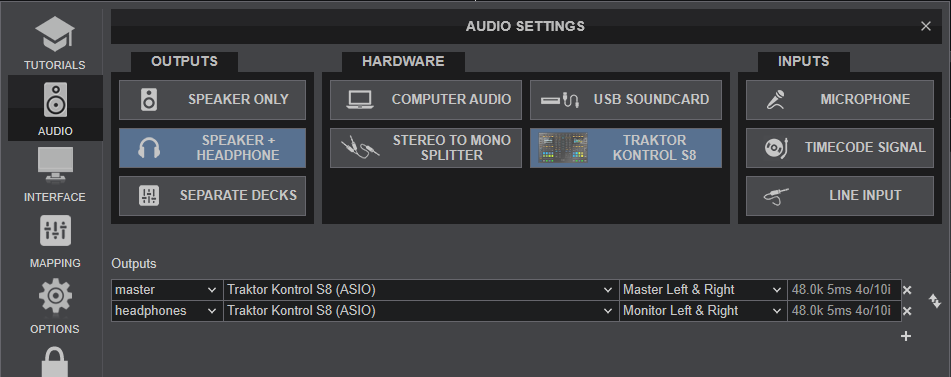Image resolution: width=951 pixels, height=377 pixels.
Task: Open the Mapping settings sliders icon
Action: [x=55, y=230]
